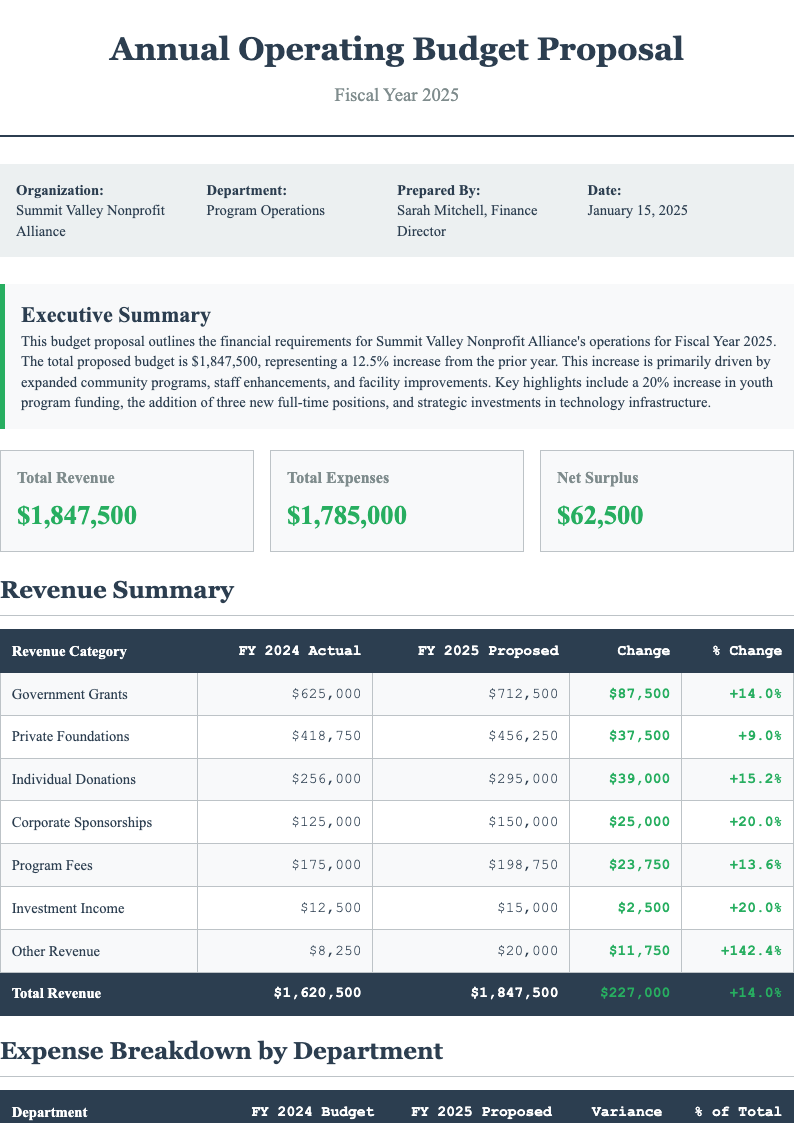Click the Private Foundations FY 2025 Proposed amount
The width and height of the screenshot is (794, 1123).
[523, 736]
